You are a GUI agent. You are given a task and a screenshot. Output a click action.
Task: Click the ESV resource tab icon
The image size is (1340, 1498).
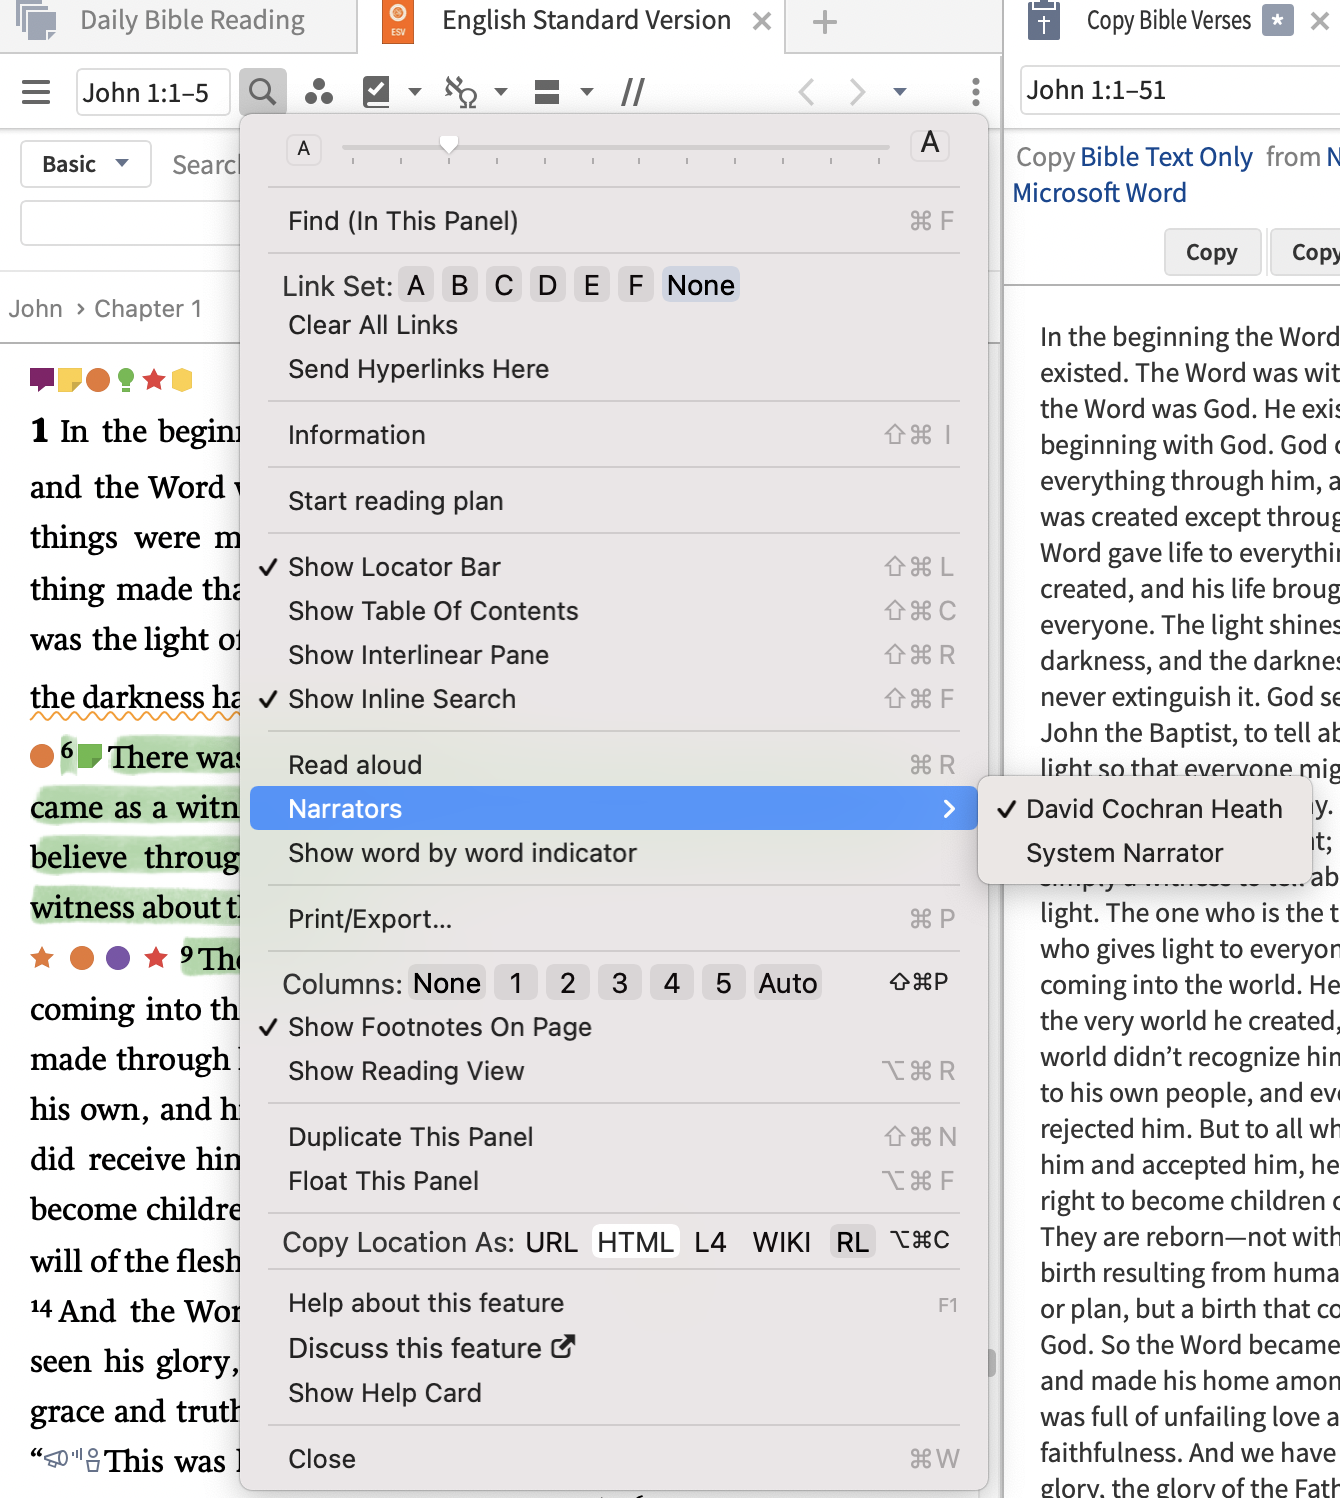[398, 21]
